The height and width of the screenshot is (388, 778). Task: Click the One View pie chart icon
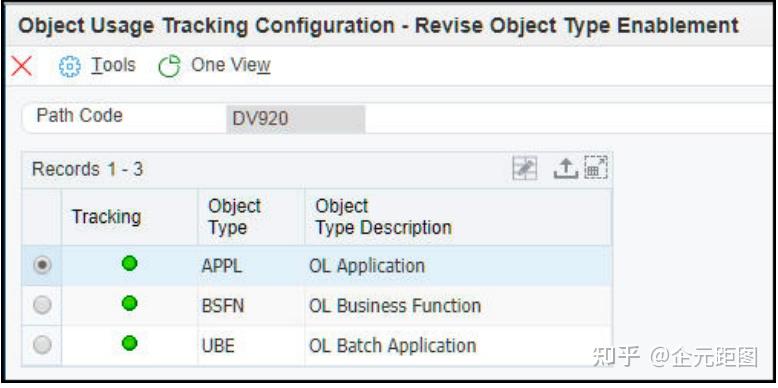click(169, 66)
